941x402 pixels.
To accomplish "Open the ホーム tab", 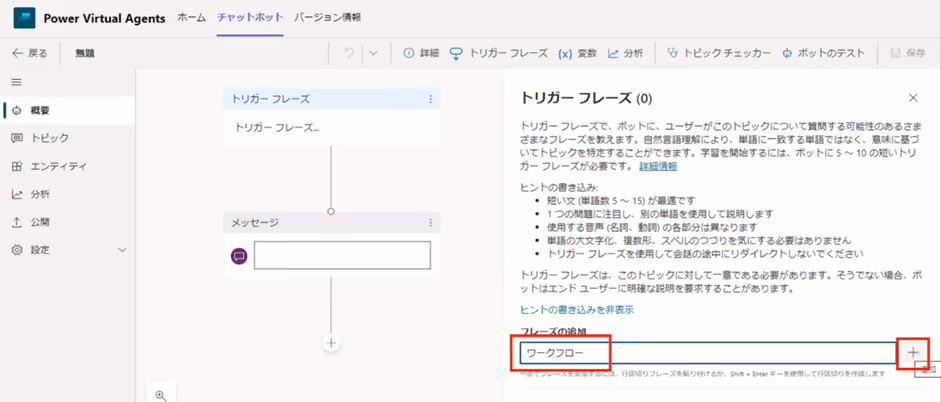I will pyautogui.click(x=191, y=17).
